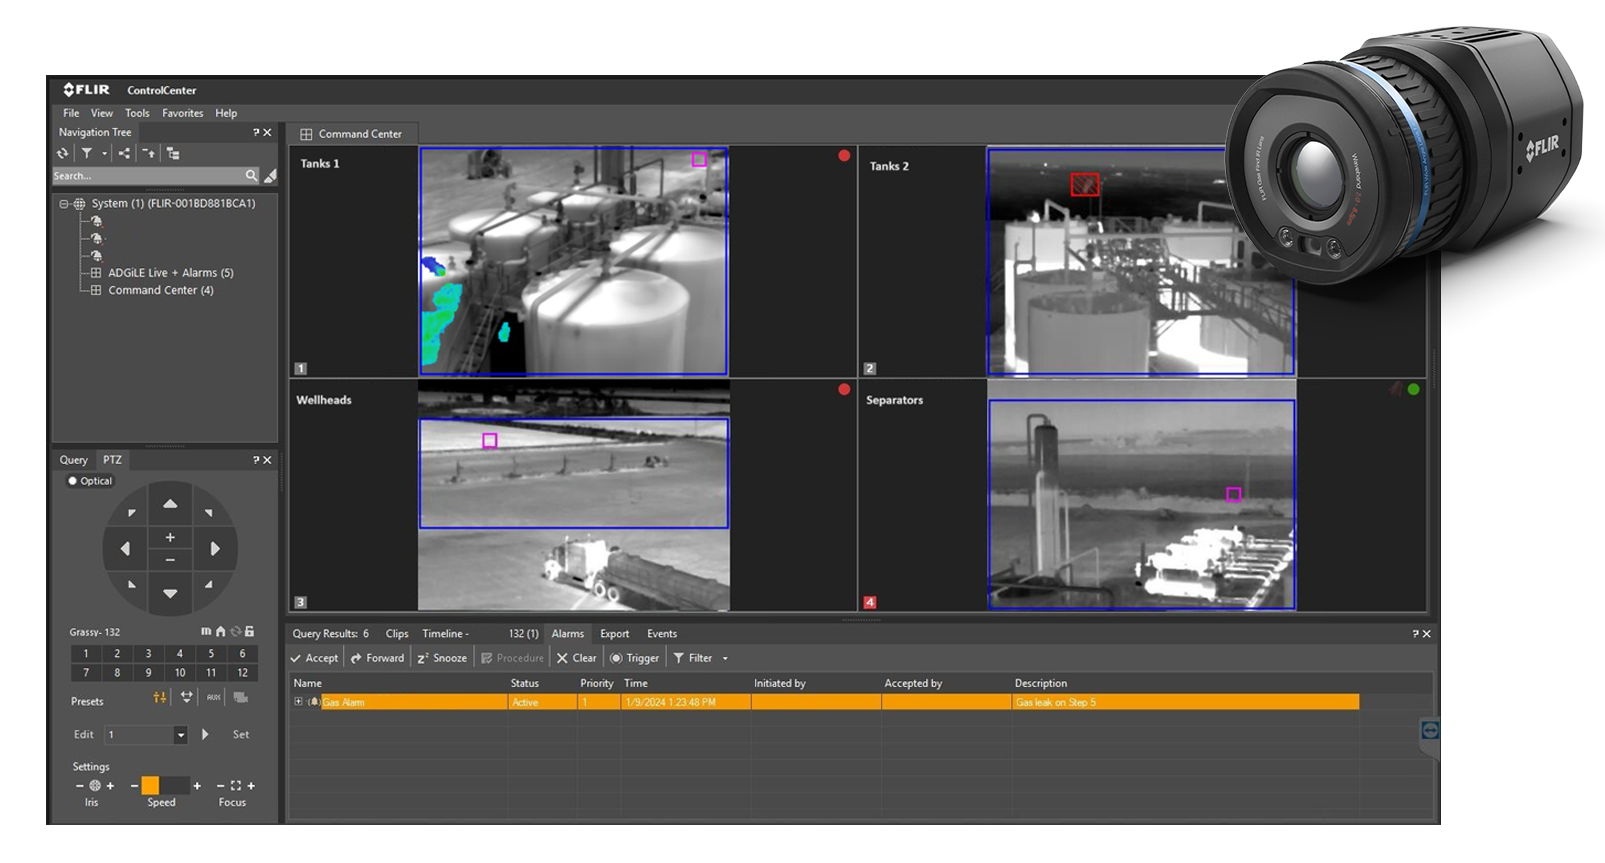Open the View menu
This screenshot has width=1605, height=863.
pyautogui.click(x=102, y=113)
